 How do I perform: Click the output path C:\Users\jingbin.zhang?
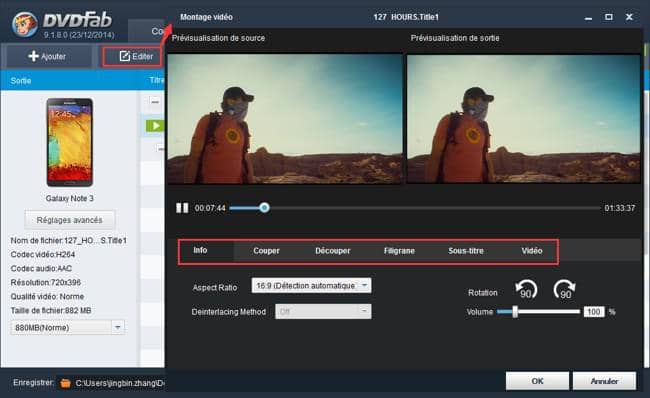coord(120,383)
